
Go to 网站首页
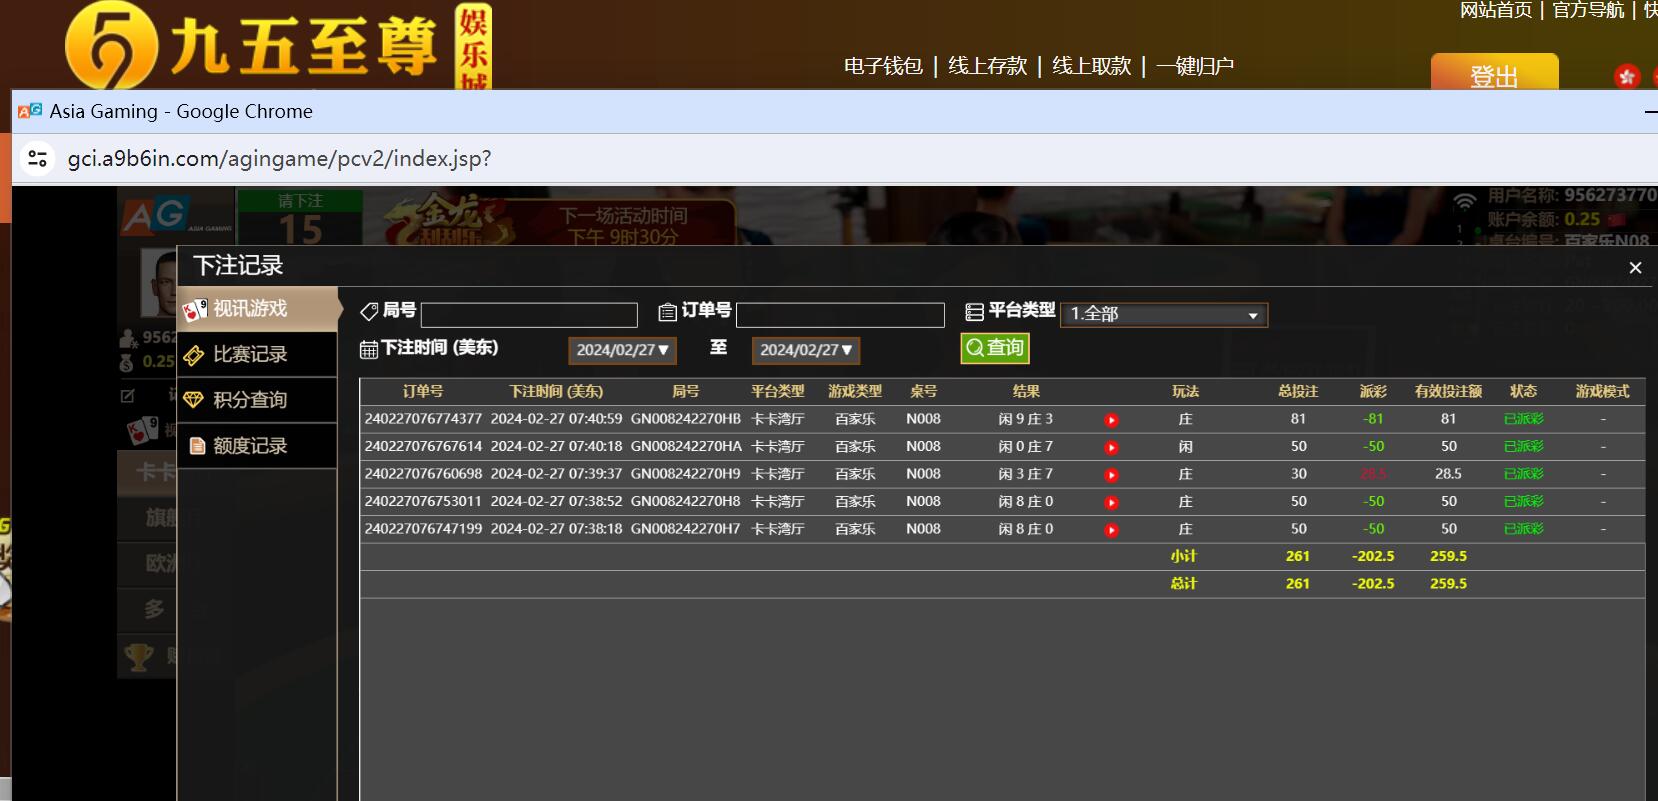point(1496,10)
